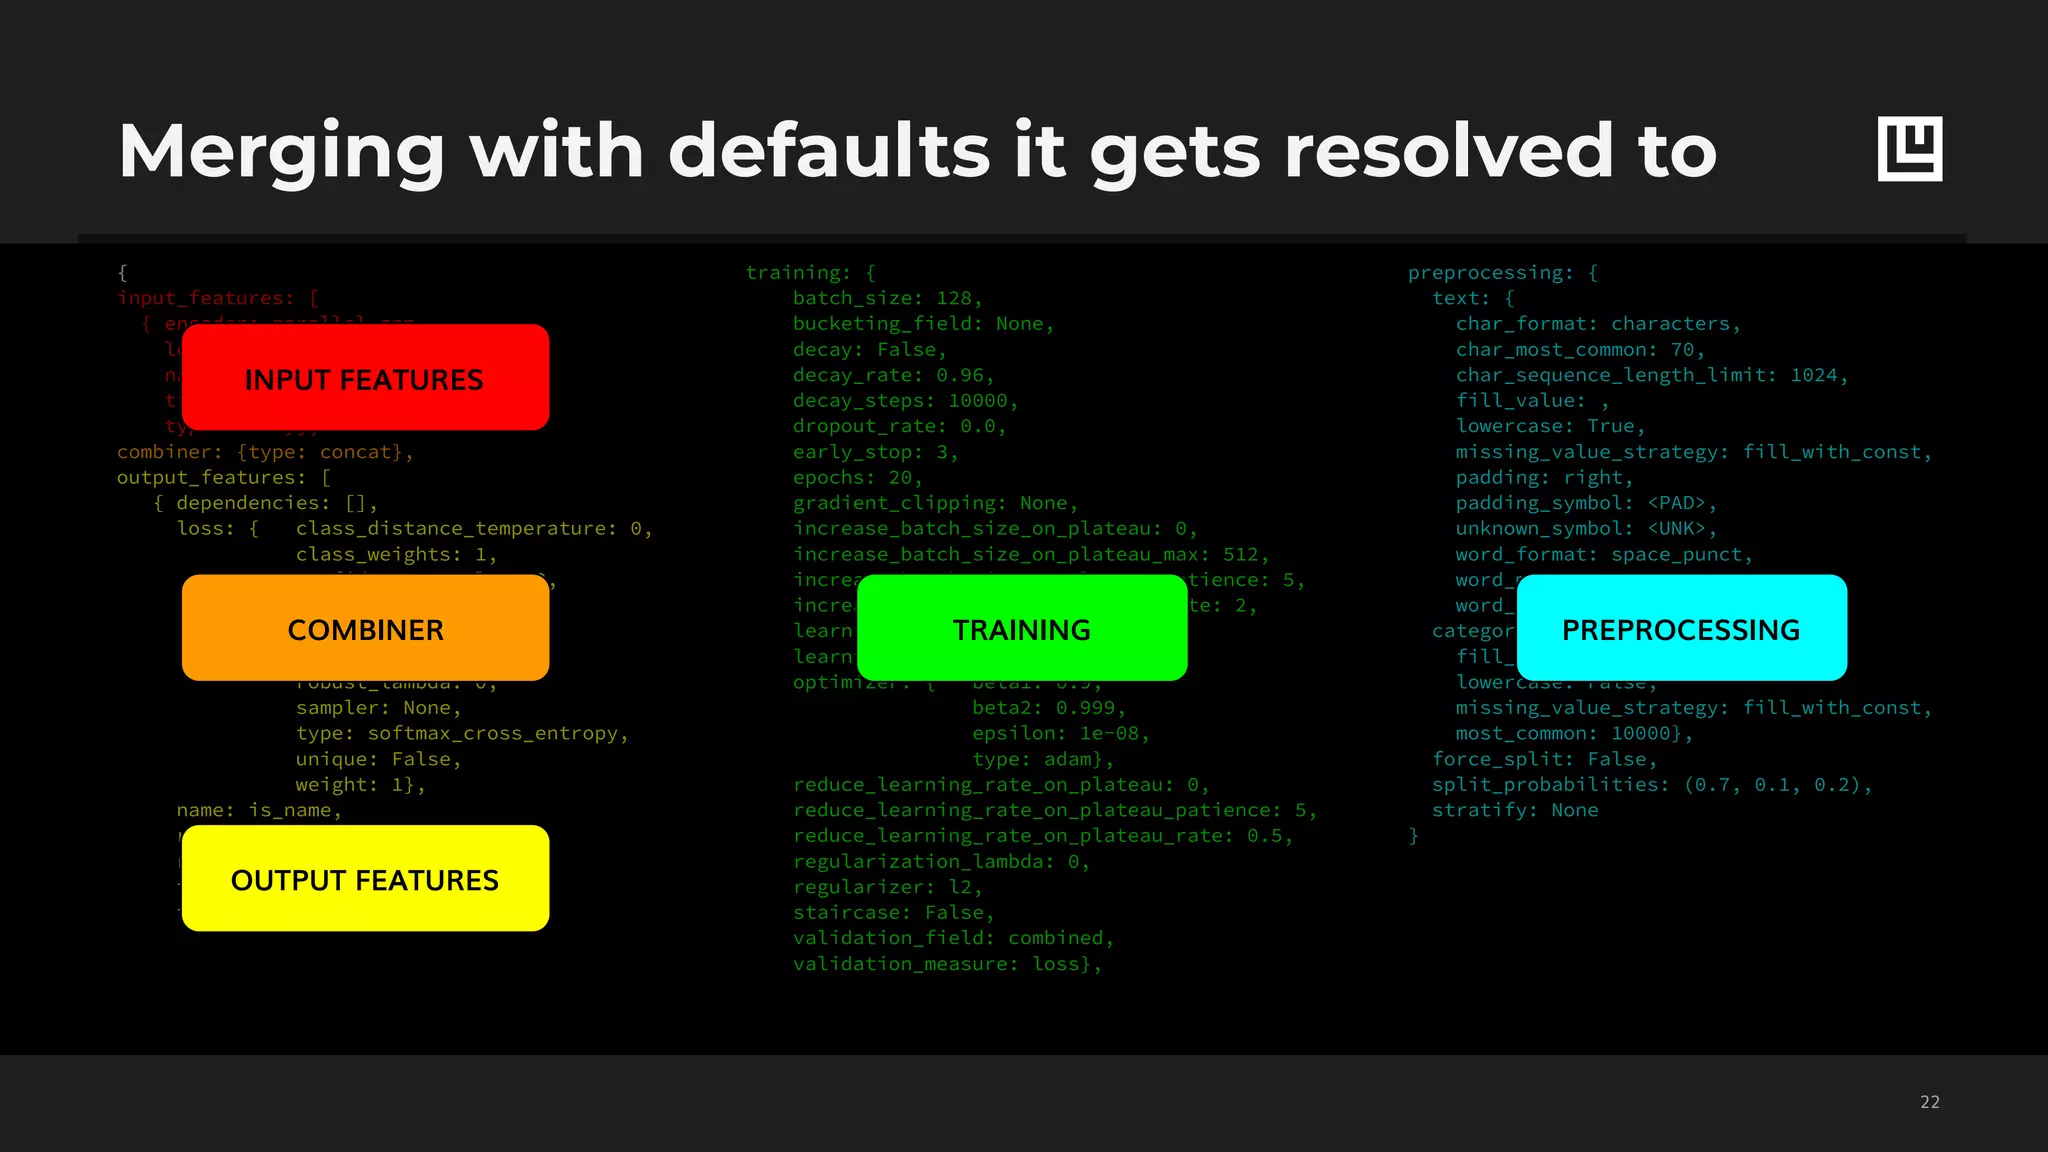Image resolution: width=2048 pixels, height=1152 pixels.
Task: Select the green TRAINING label box
Action: click(1021, 628)
